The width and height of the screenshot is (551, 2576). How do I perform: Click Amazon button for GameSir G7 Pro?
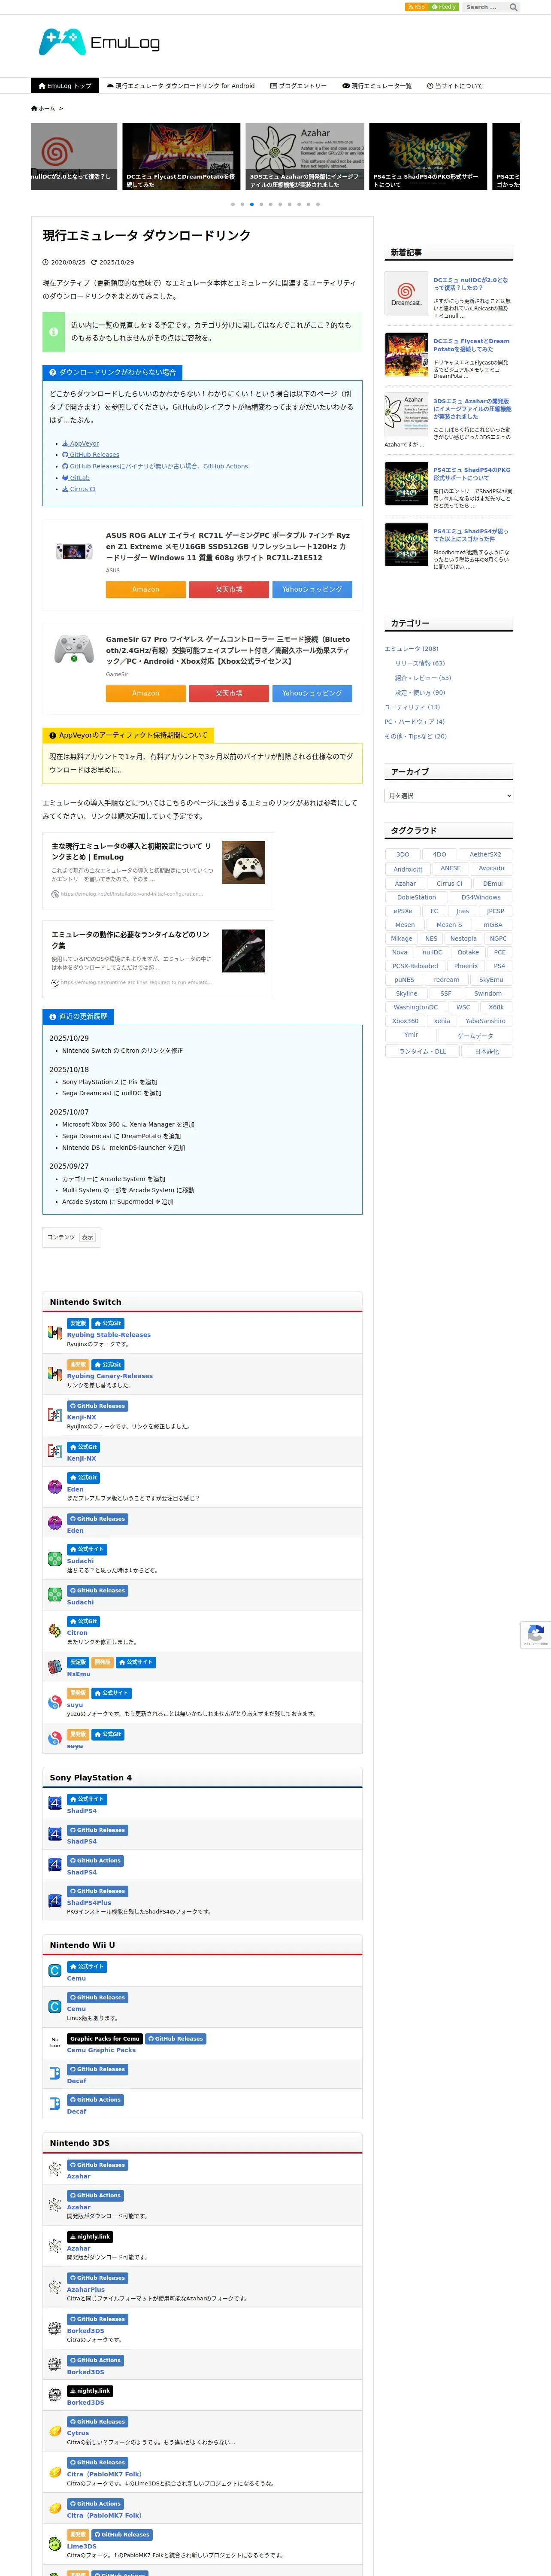click(146, 693)
